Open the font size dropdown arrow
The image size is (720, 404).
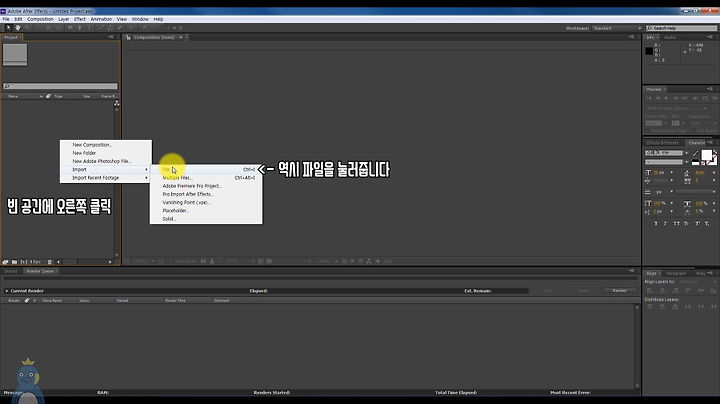[x=672, y=173]
